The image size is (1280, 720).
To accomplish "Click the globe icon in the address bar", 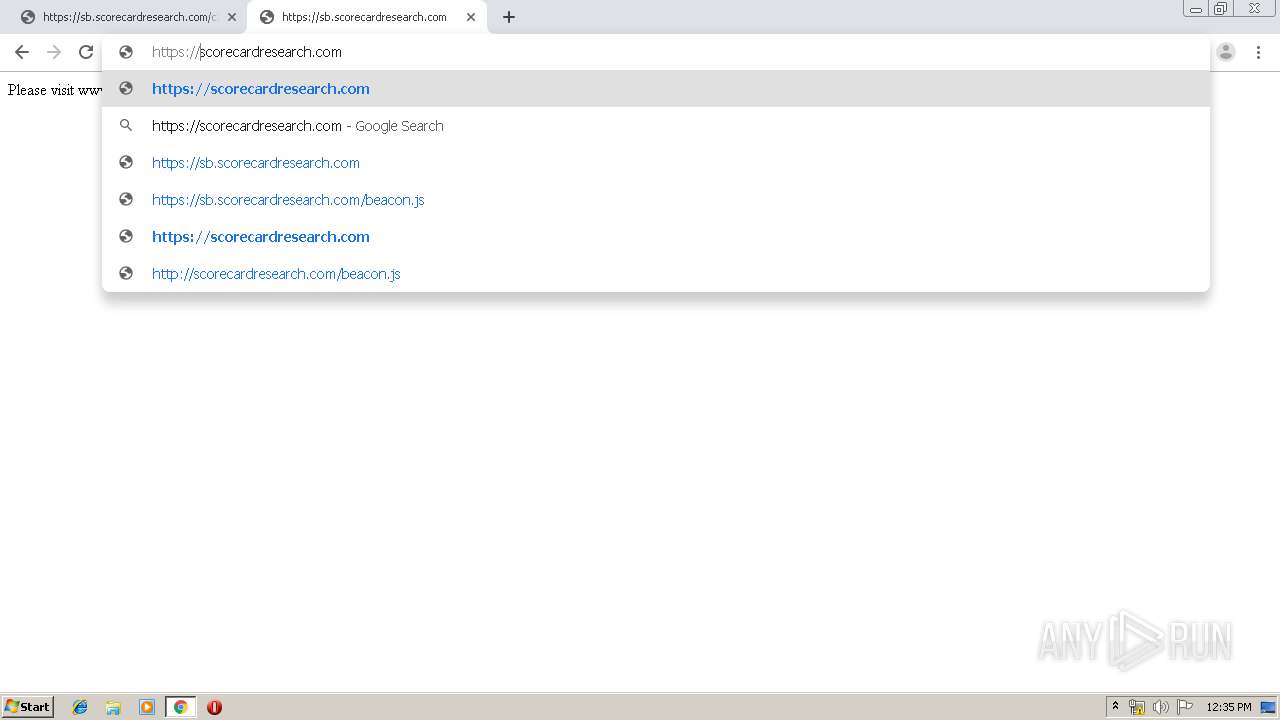I will 126,52.
